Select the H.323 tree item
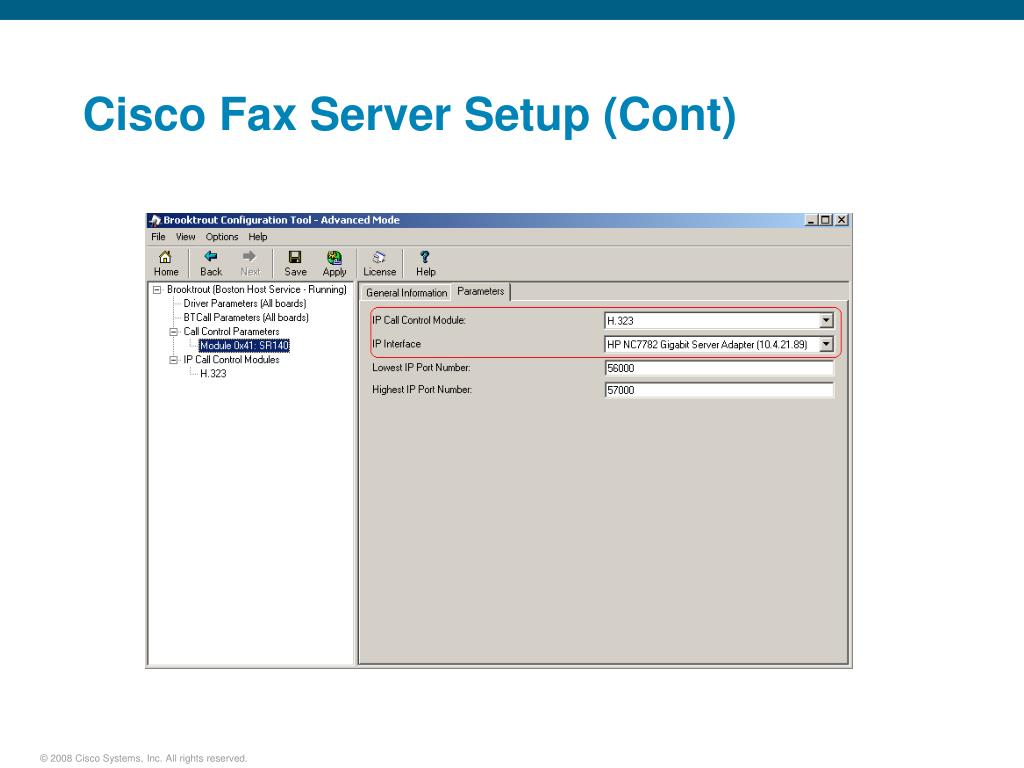 click(x=213, y=374)
